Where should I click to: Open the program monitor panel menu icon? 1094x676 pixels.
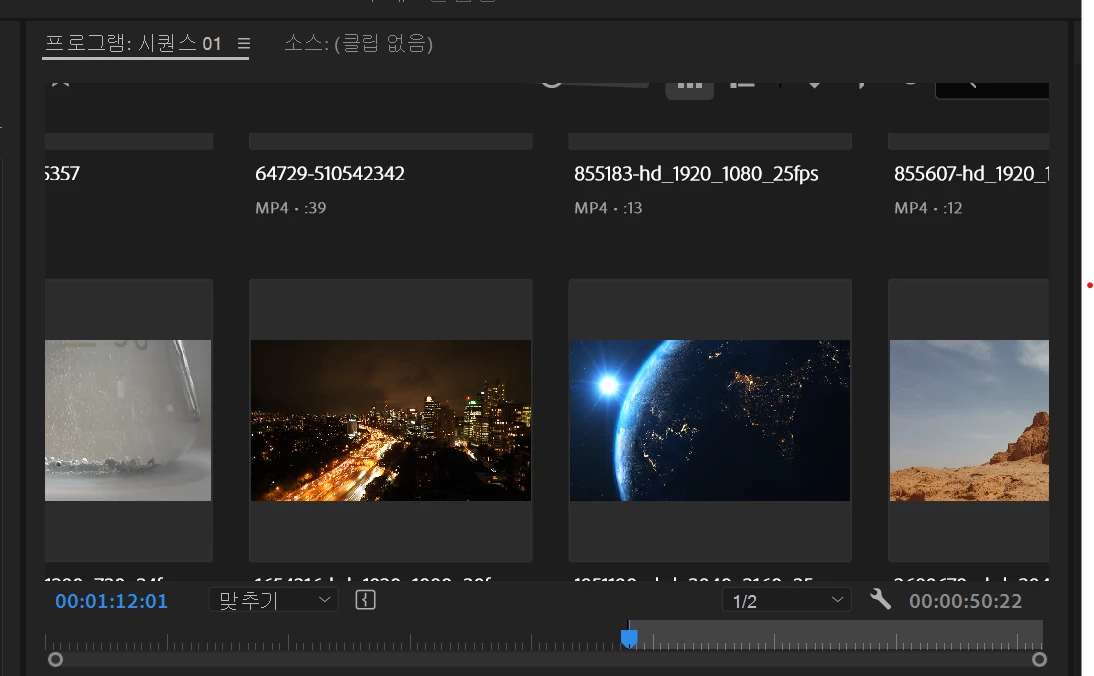pos(243,44)
